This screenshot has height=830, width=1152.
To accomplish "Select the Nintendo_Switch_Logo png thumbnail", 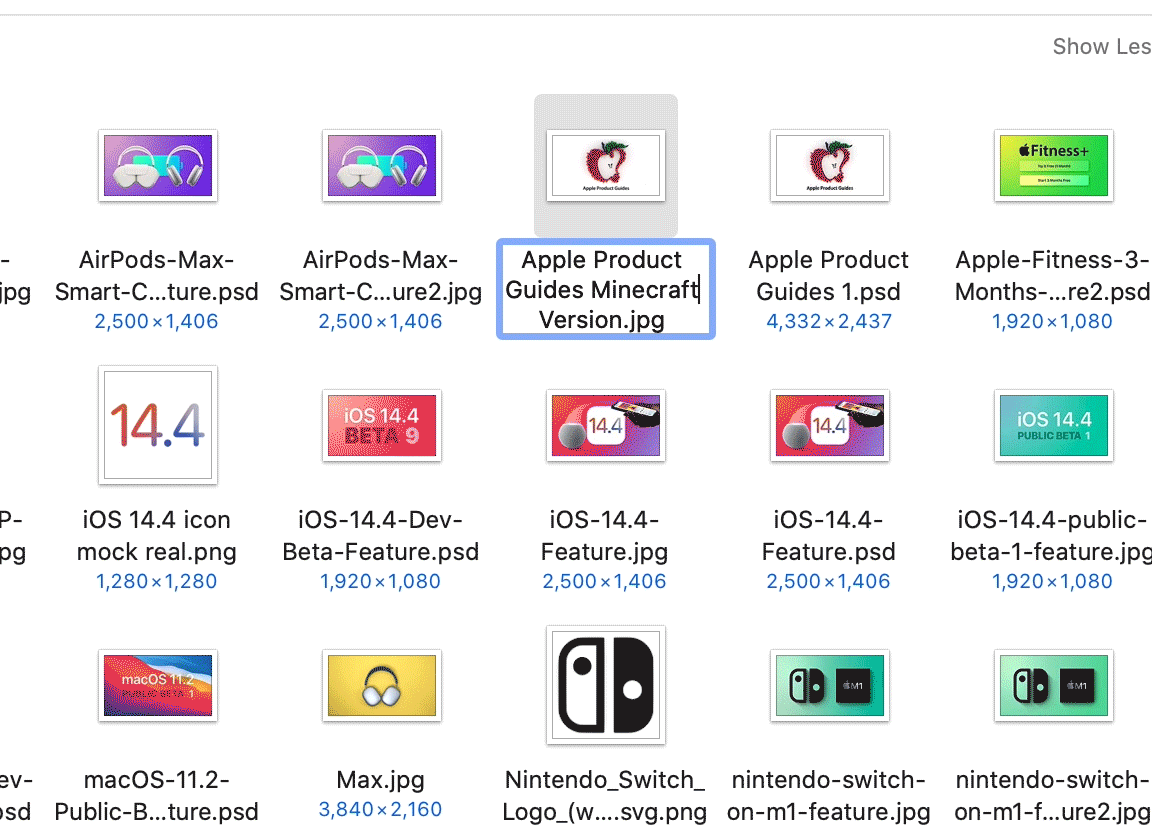I will point(606,685).
